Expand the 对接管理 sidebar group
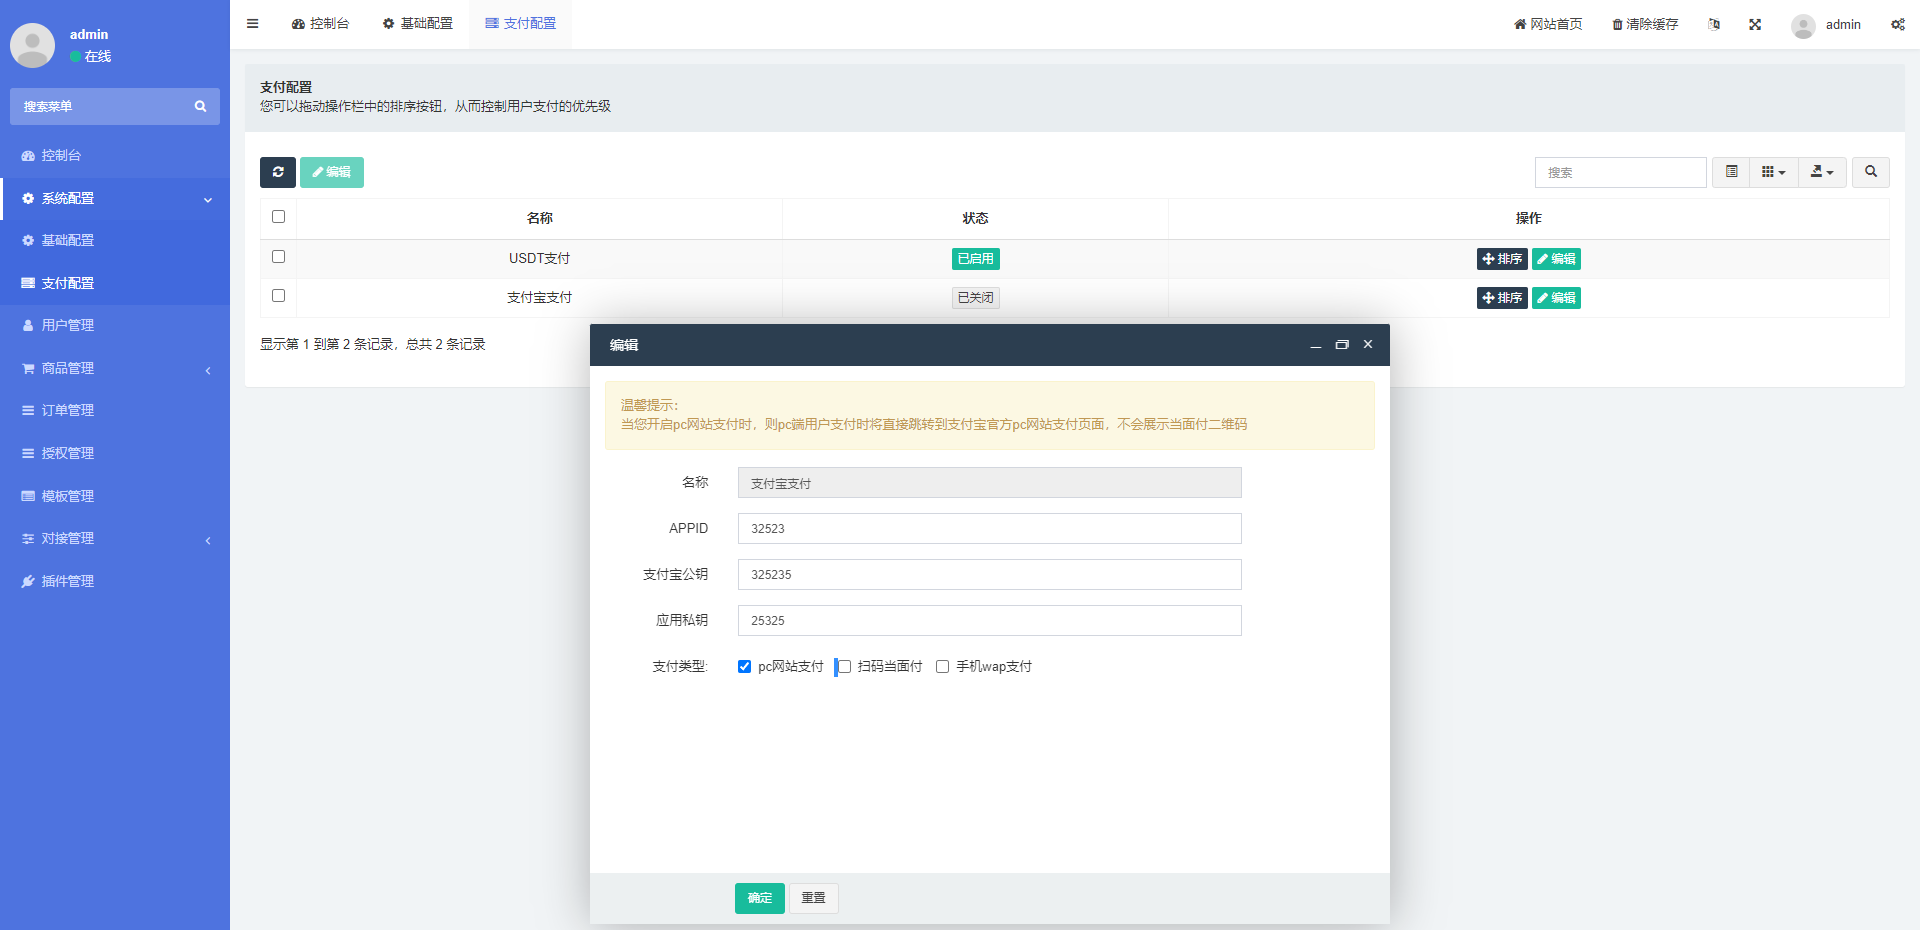This screenshot has width=1920, height=930. click(115, 538)
